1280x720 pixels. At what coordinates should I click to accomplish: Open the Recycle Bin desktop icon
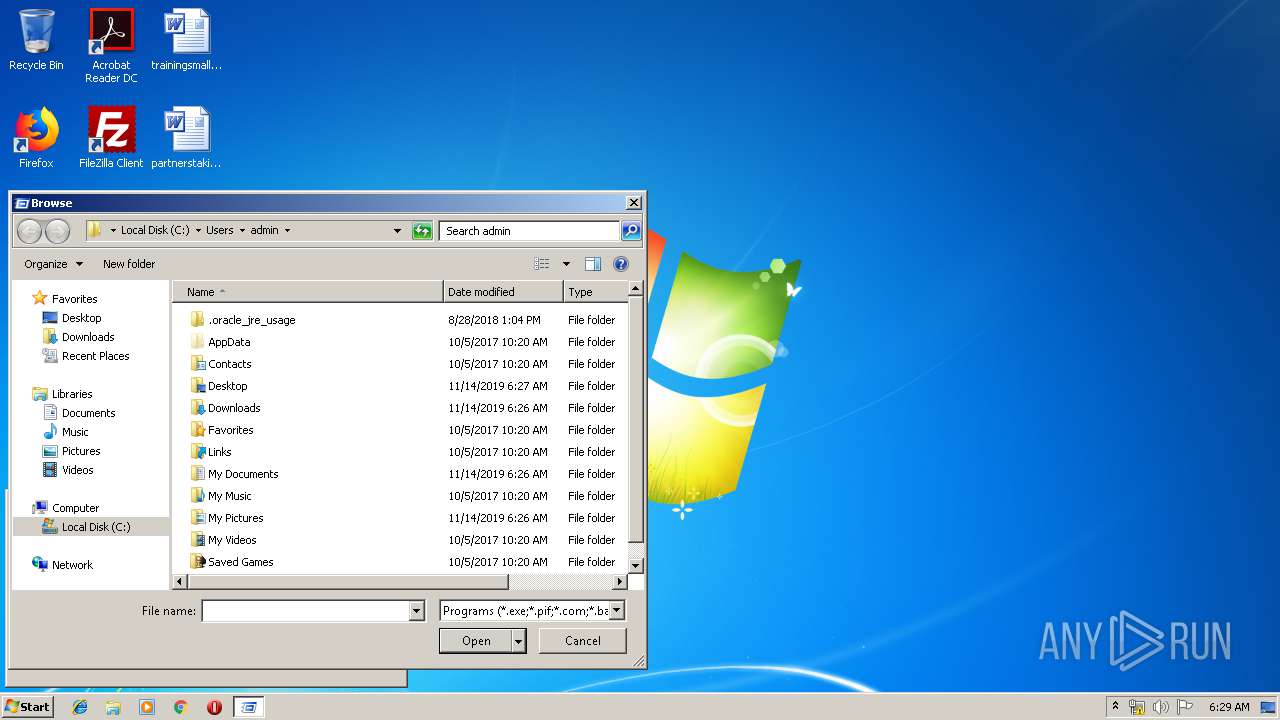(36, 41)
